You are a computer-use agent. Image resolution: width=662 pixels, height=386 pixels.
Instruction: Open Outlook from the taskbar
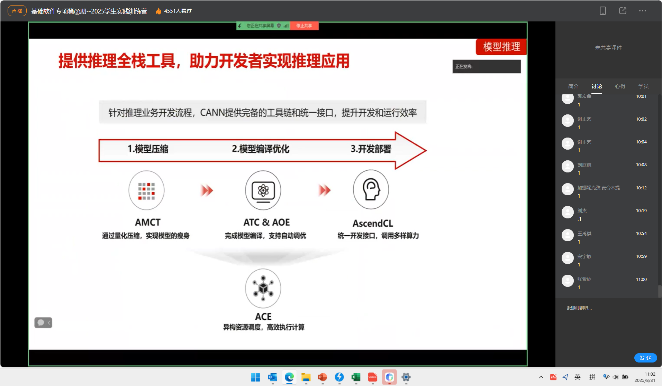[272, 377]
